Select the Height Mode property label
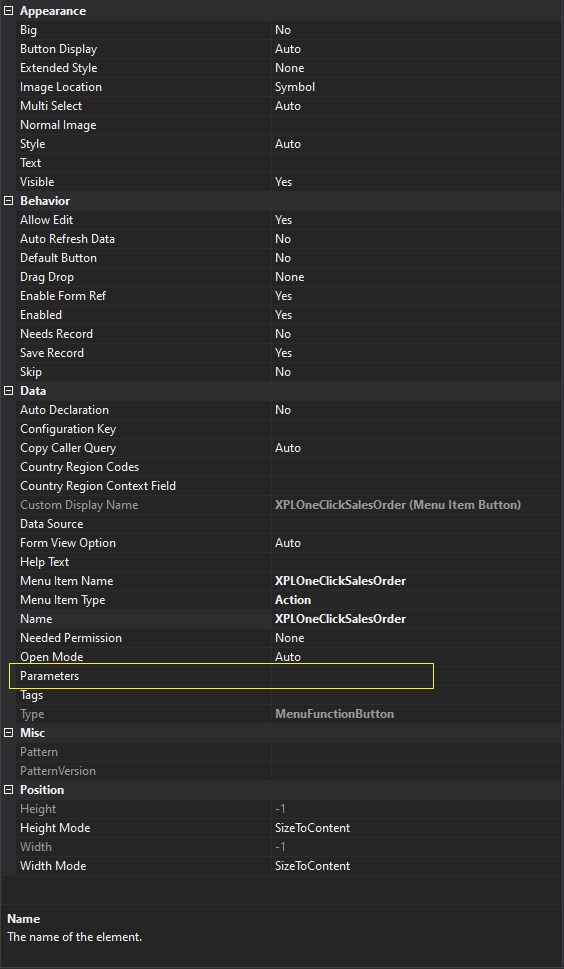 click(x=56, y=828)
